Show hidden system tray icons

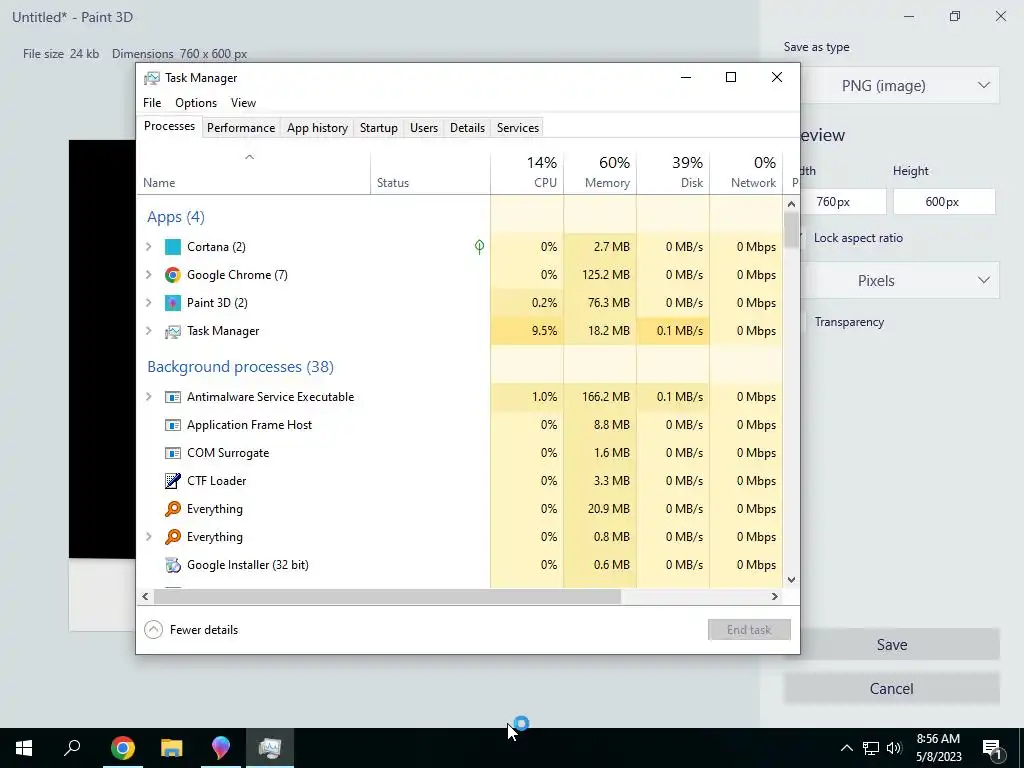[x=846, y=748]
